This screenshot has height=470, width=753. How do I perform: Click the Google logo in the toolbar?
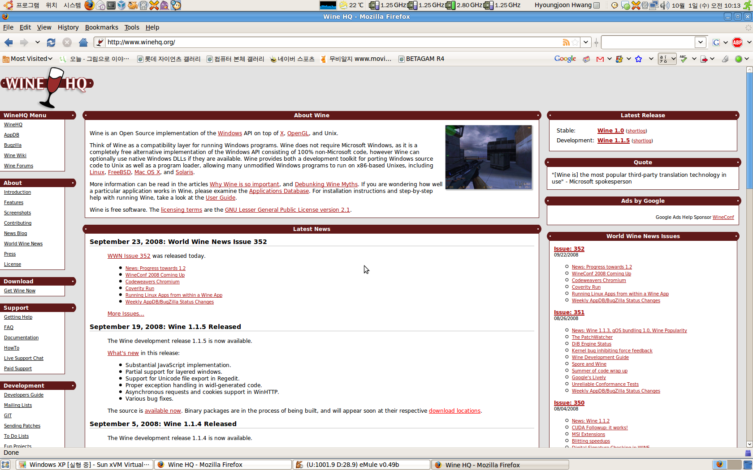pos(565,59)
